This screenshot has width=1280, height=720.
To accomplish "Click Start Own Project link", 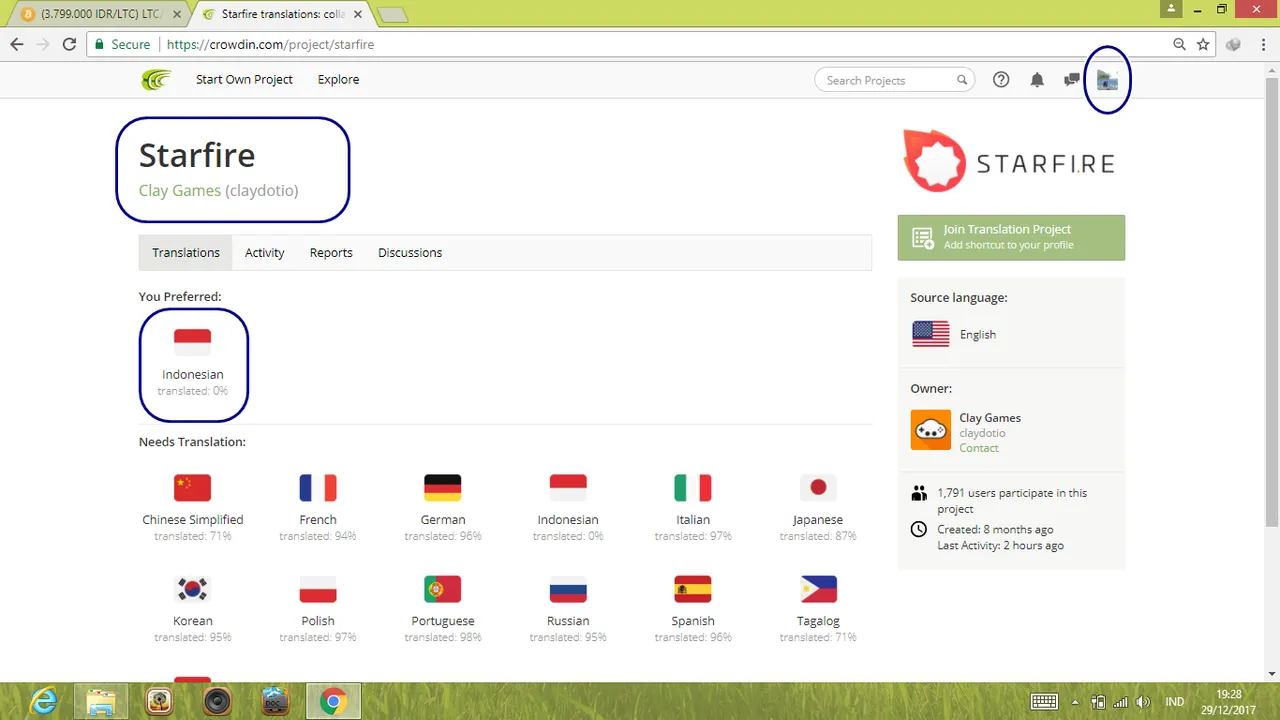I will (x=244, y=80).
